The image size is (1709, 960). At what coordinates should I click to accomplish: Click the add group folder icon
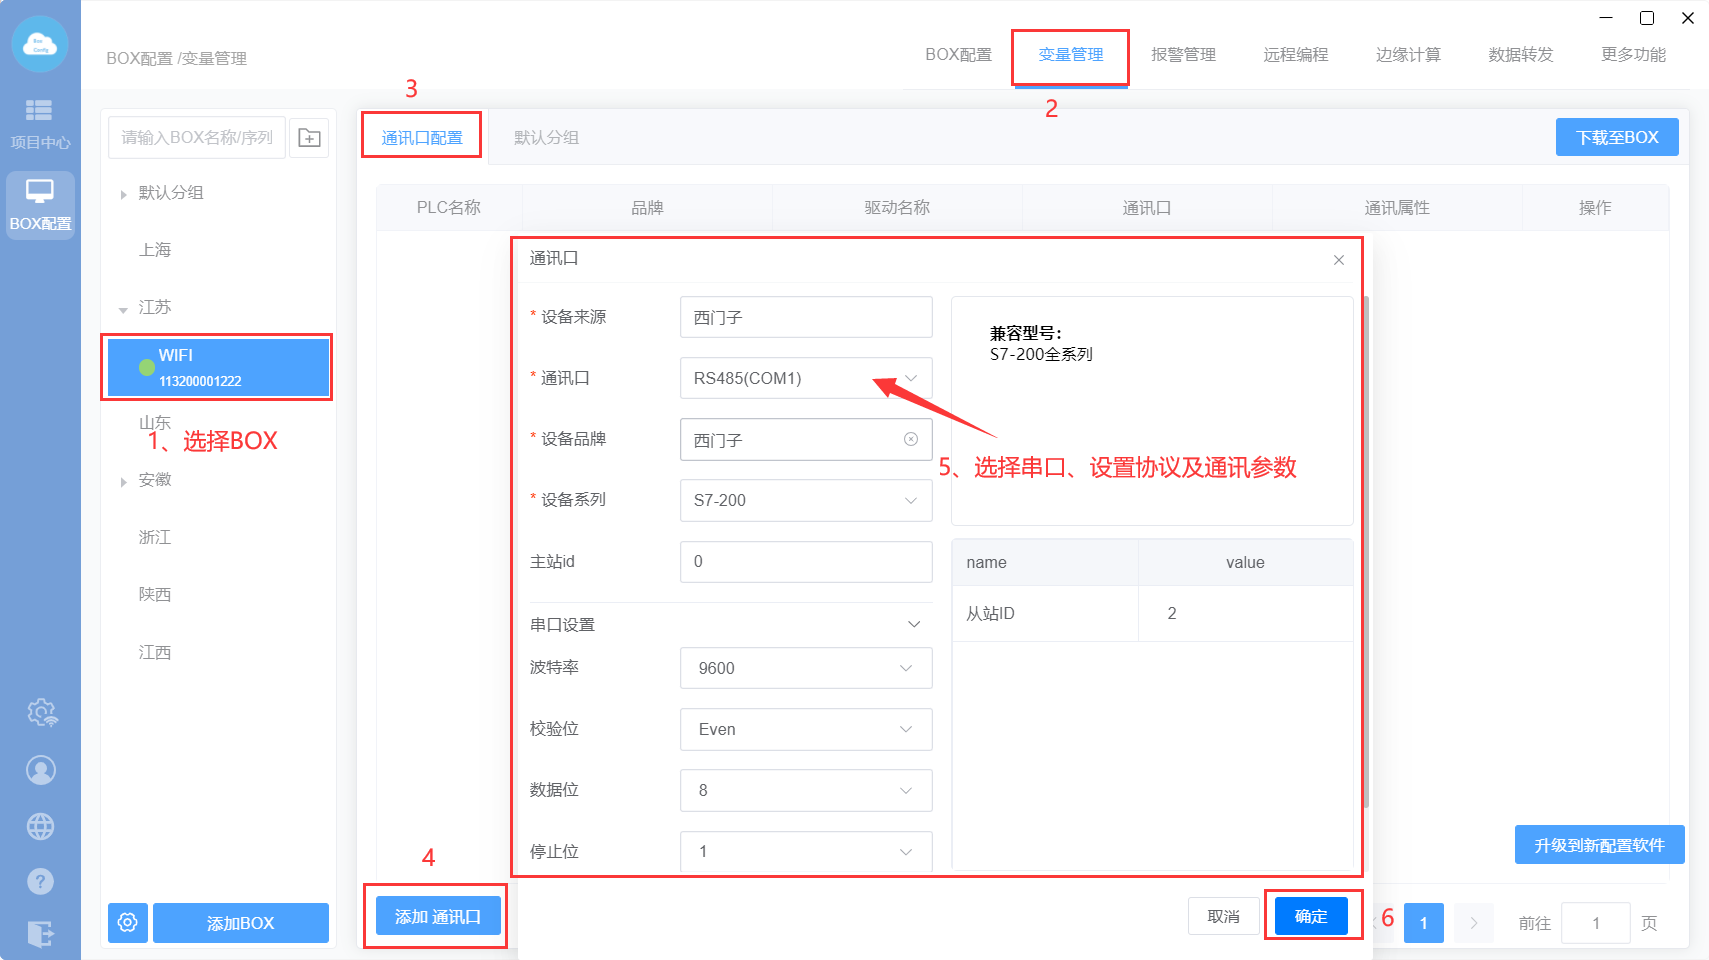309,138
